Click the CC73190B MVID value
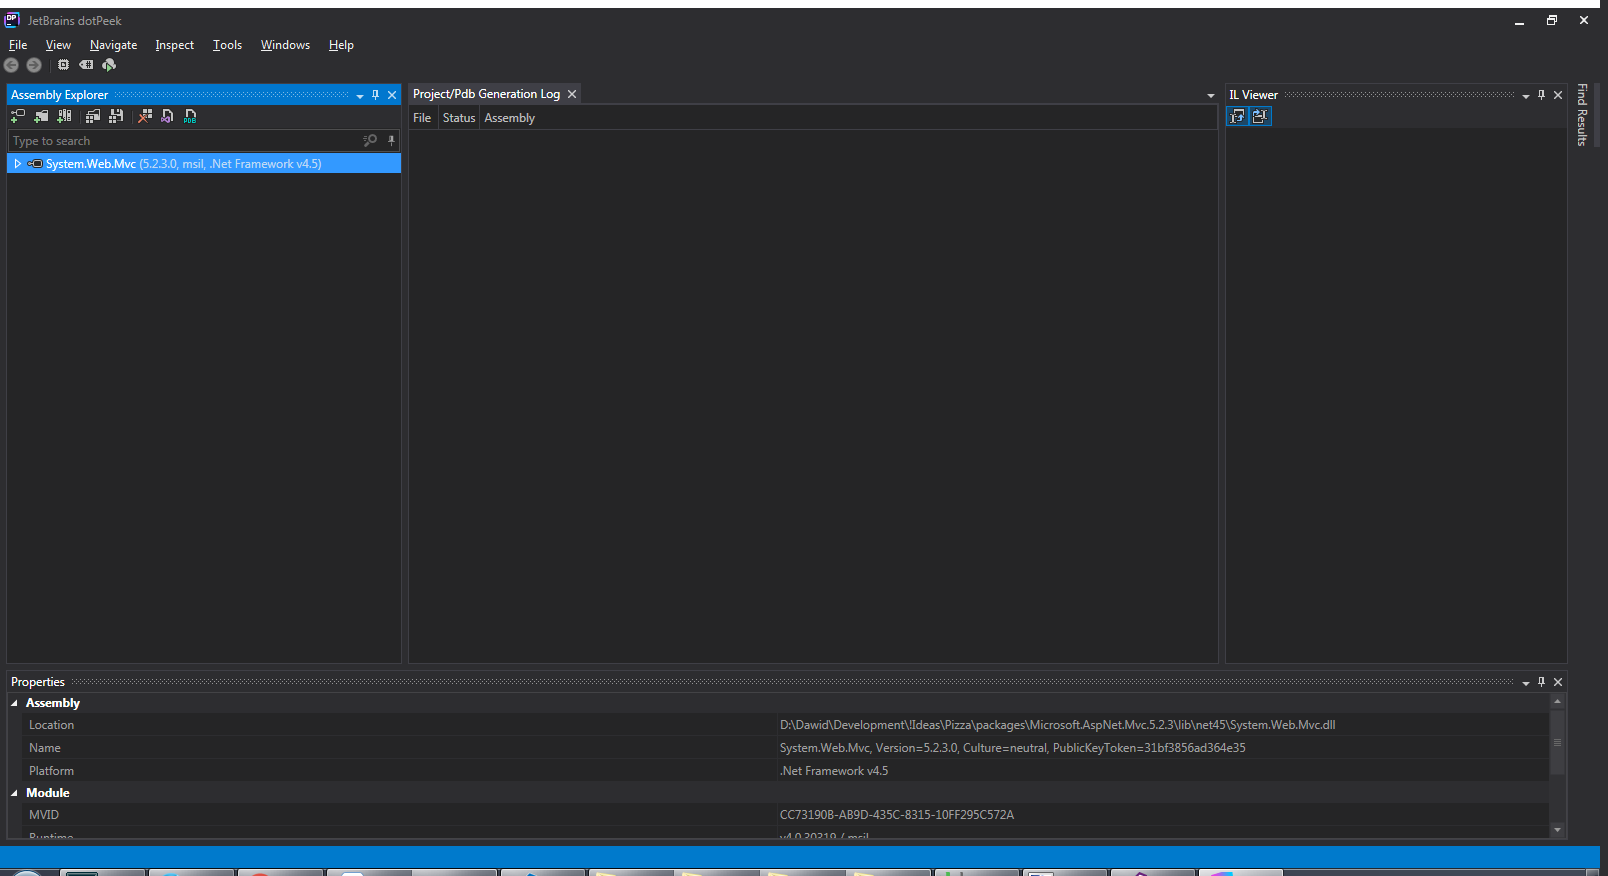 (896, 815)
